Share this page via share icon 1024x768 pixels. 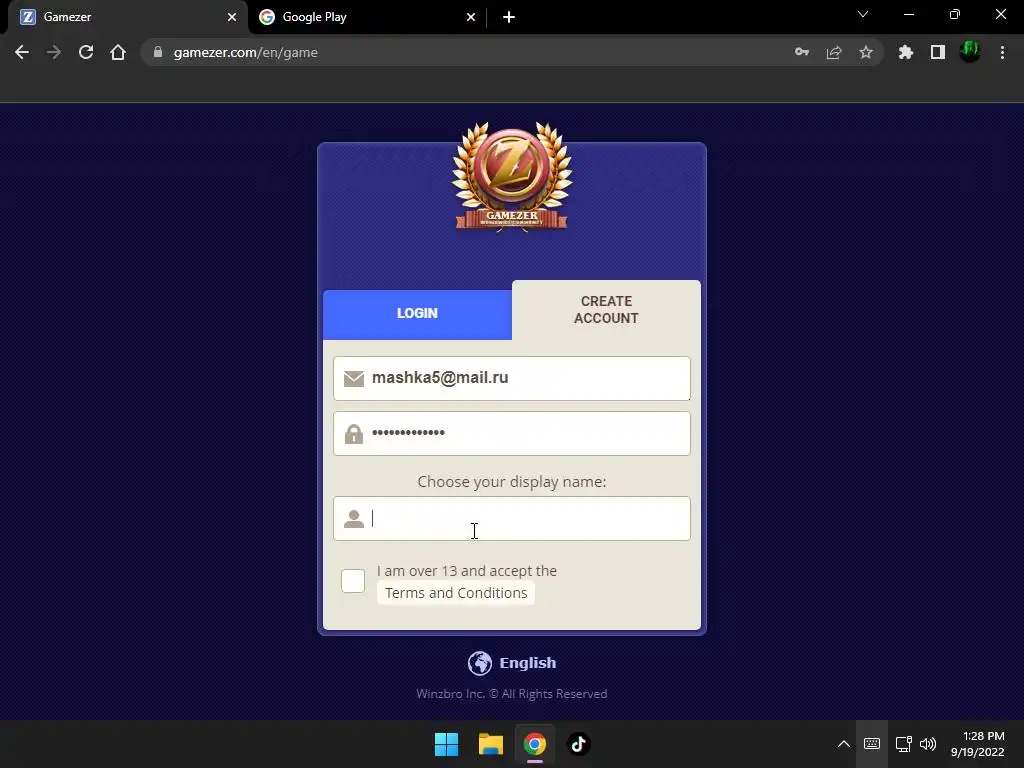(834, 52)
